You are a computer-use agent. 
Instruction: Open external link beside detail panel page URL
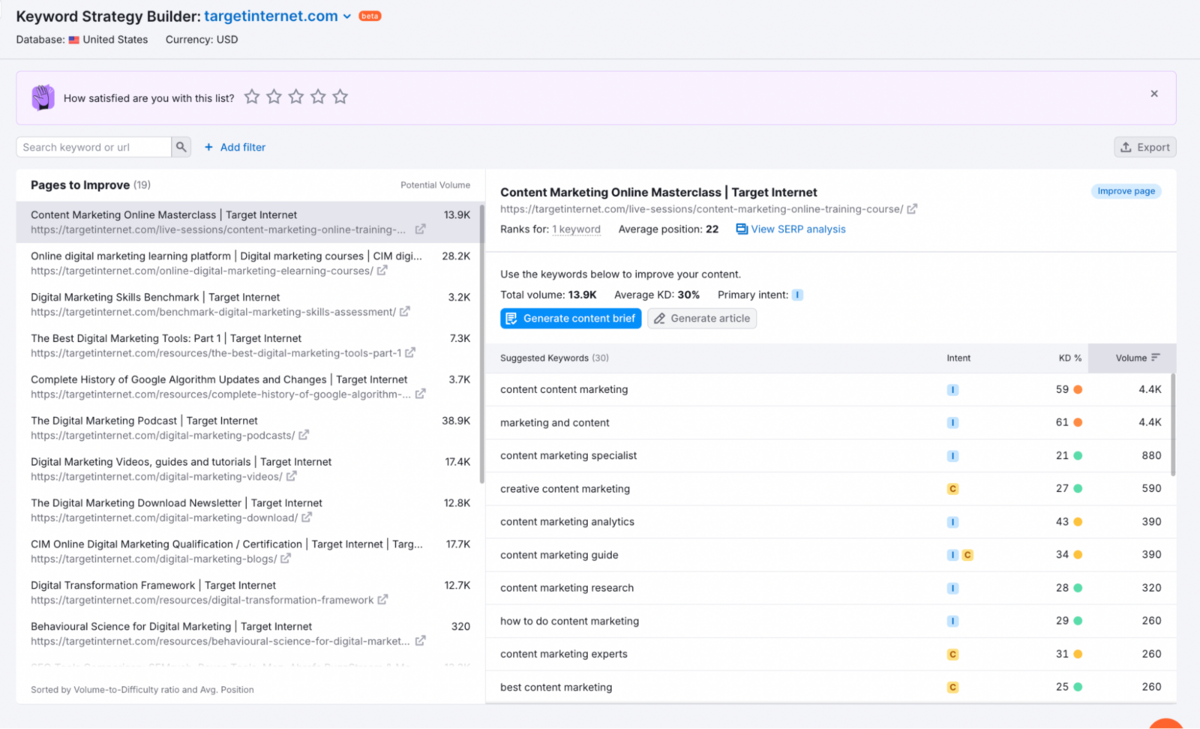[x=912, y=209]
